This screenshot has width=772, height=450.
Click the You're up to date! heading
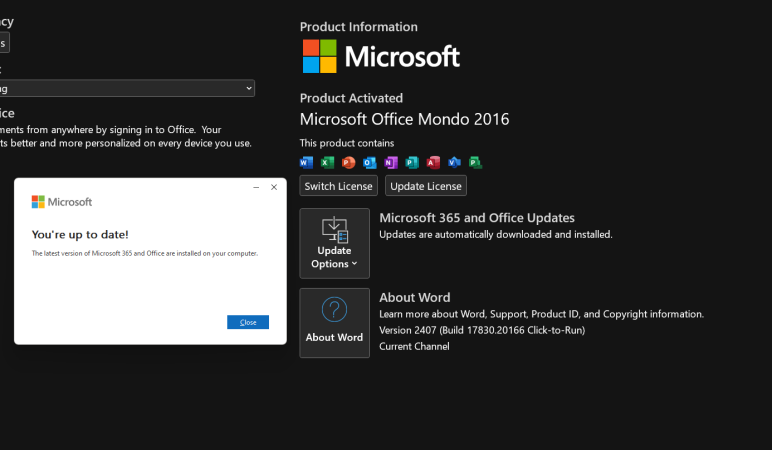(80, 235)
